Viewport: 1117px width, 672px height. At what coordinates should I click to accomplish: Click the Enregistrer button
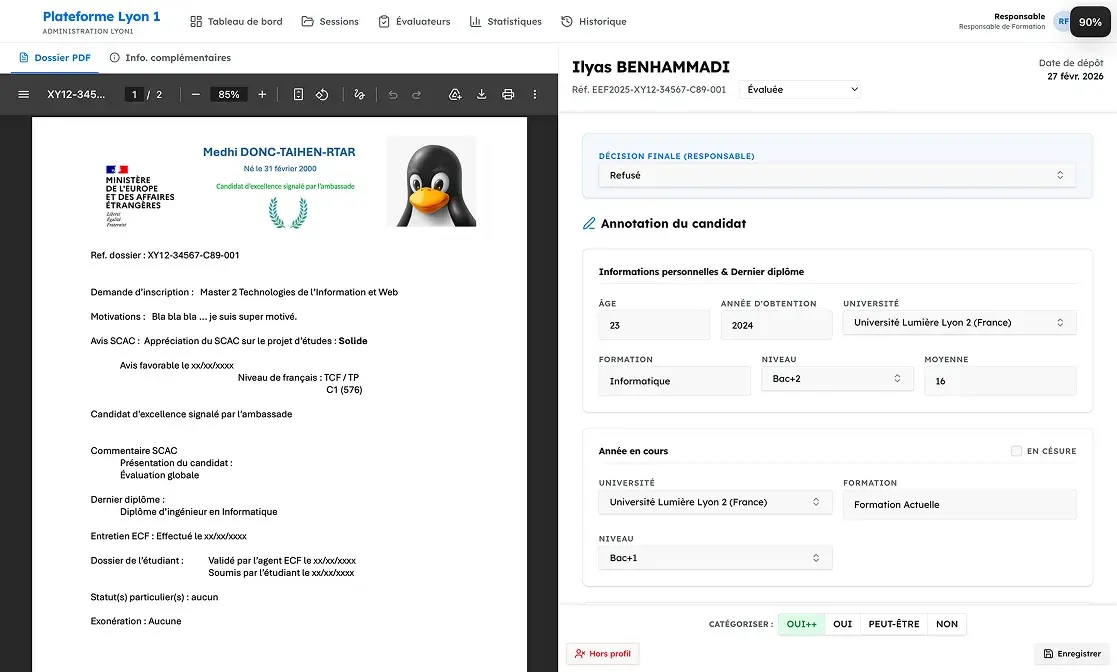coord(1072,653)
